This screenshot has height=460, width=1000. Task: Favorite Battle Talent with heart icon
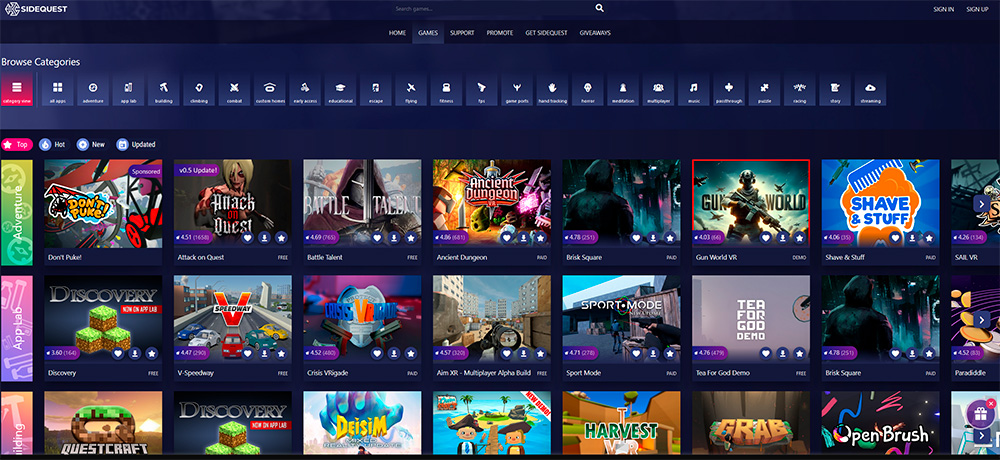click(378, 238)
